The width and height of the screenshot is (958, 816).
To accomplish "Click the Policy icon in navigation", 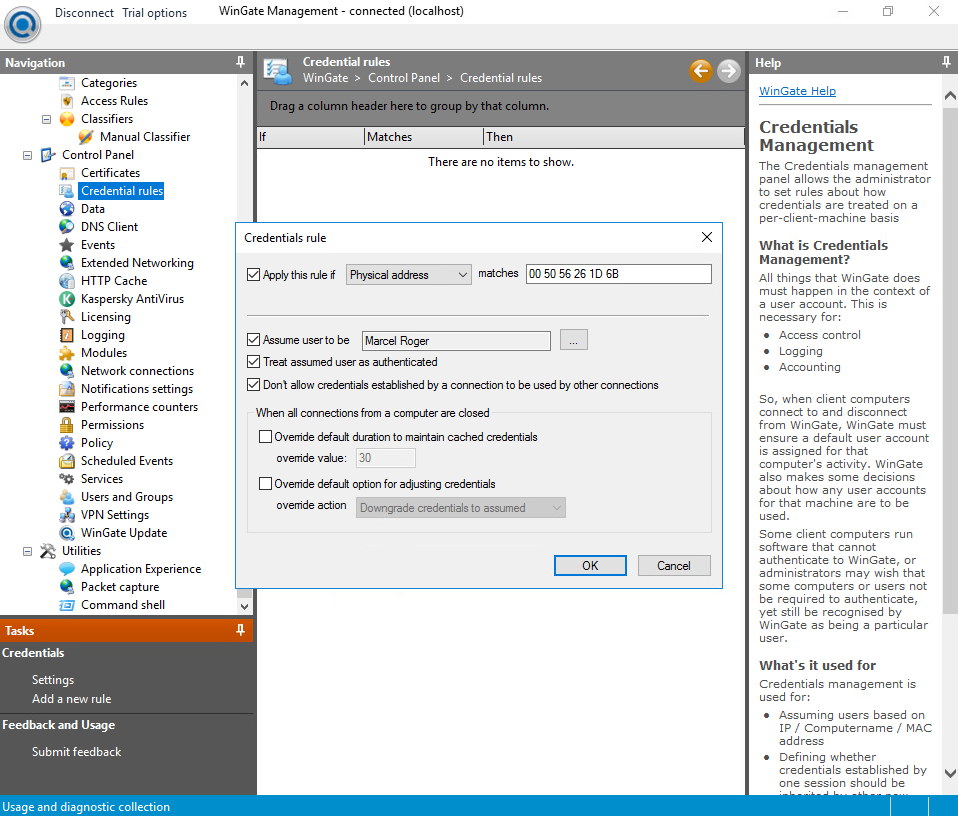I will tap(67, 443).
